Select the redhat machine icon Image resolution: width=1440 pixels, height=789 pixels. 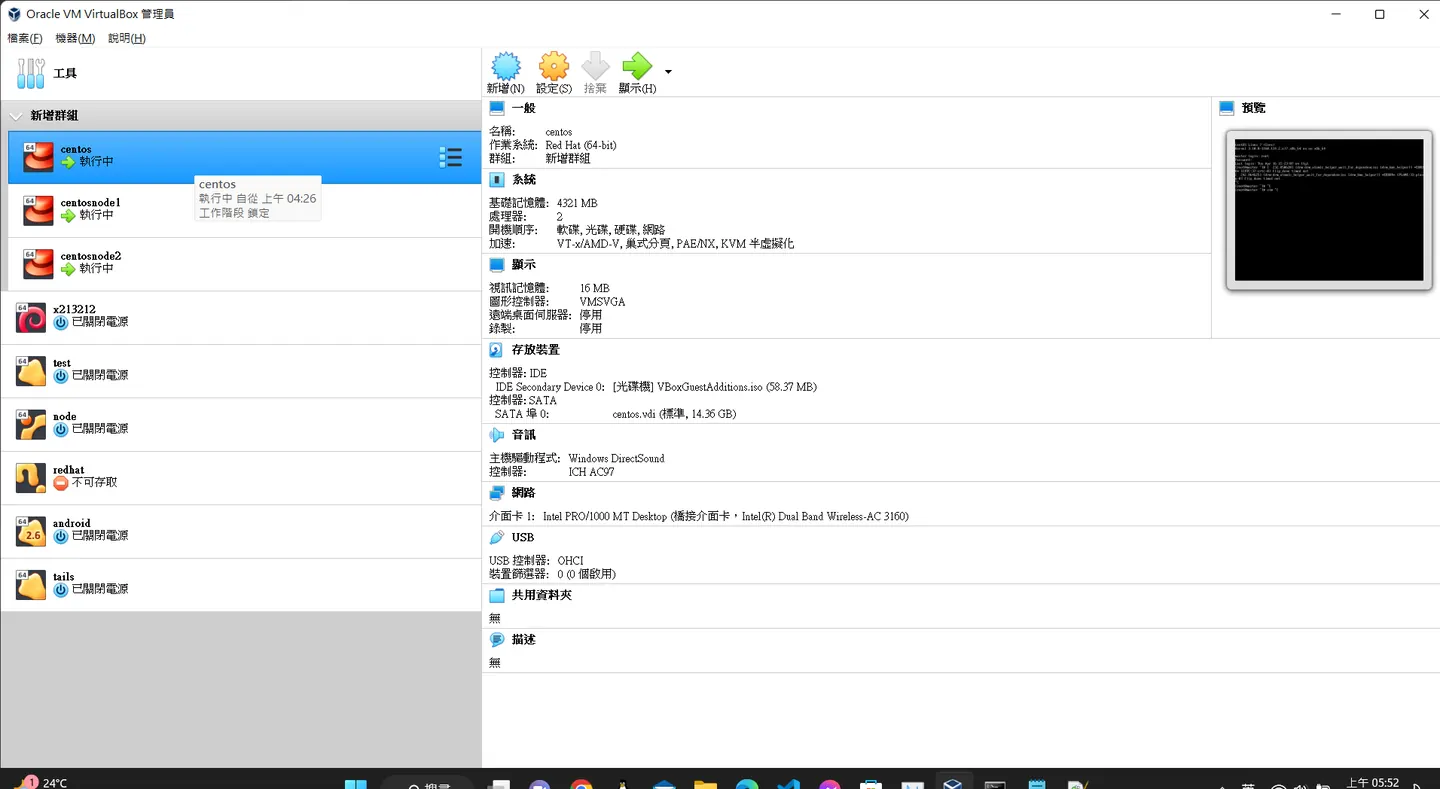coord(31,478)
